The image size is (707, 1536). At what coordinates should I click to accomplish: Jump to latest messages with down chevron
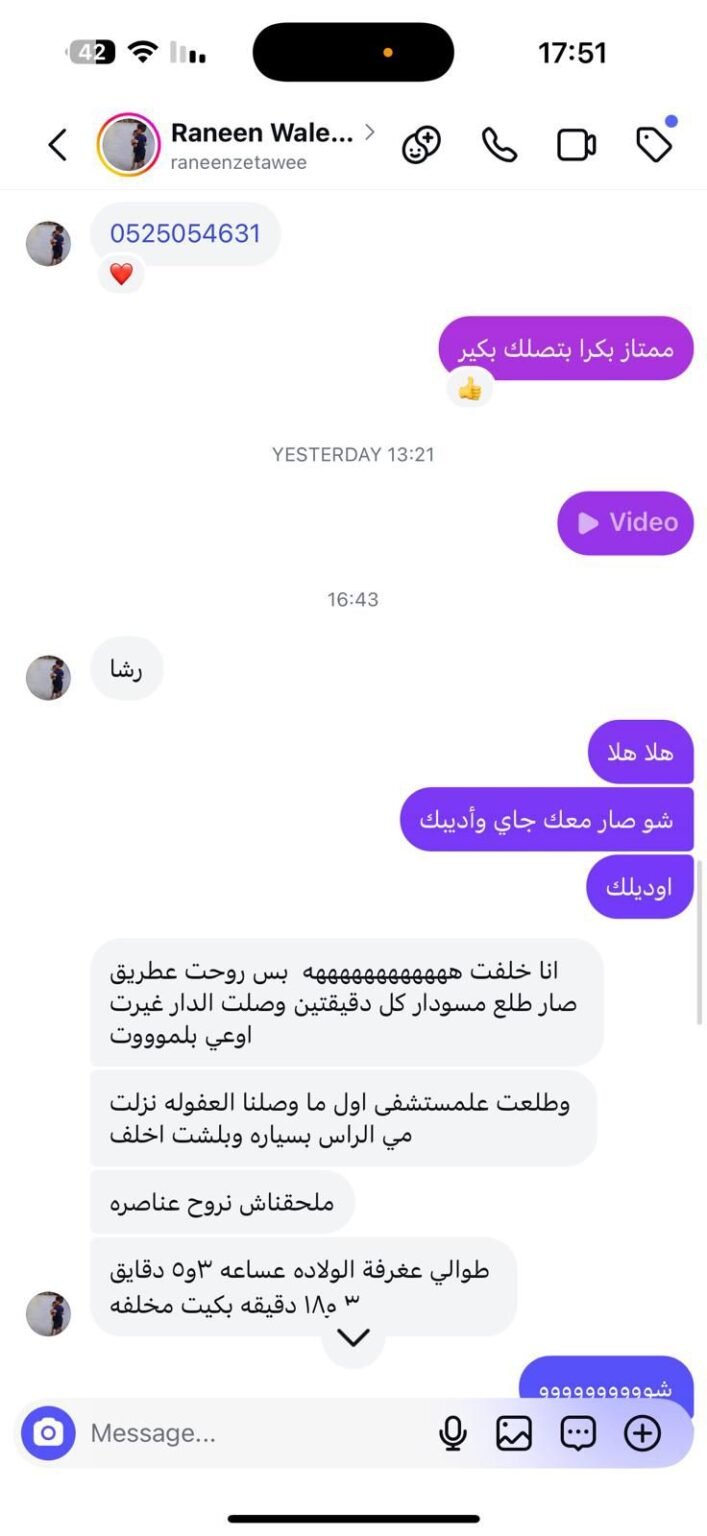point(353,1337)
